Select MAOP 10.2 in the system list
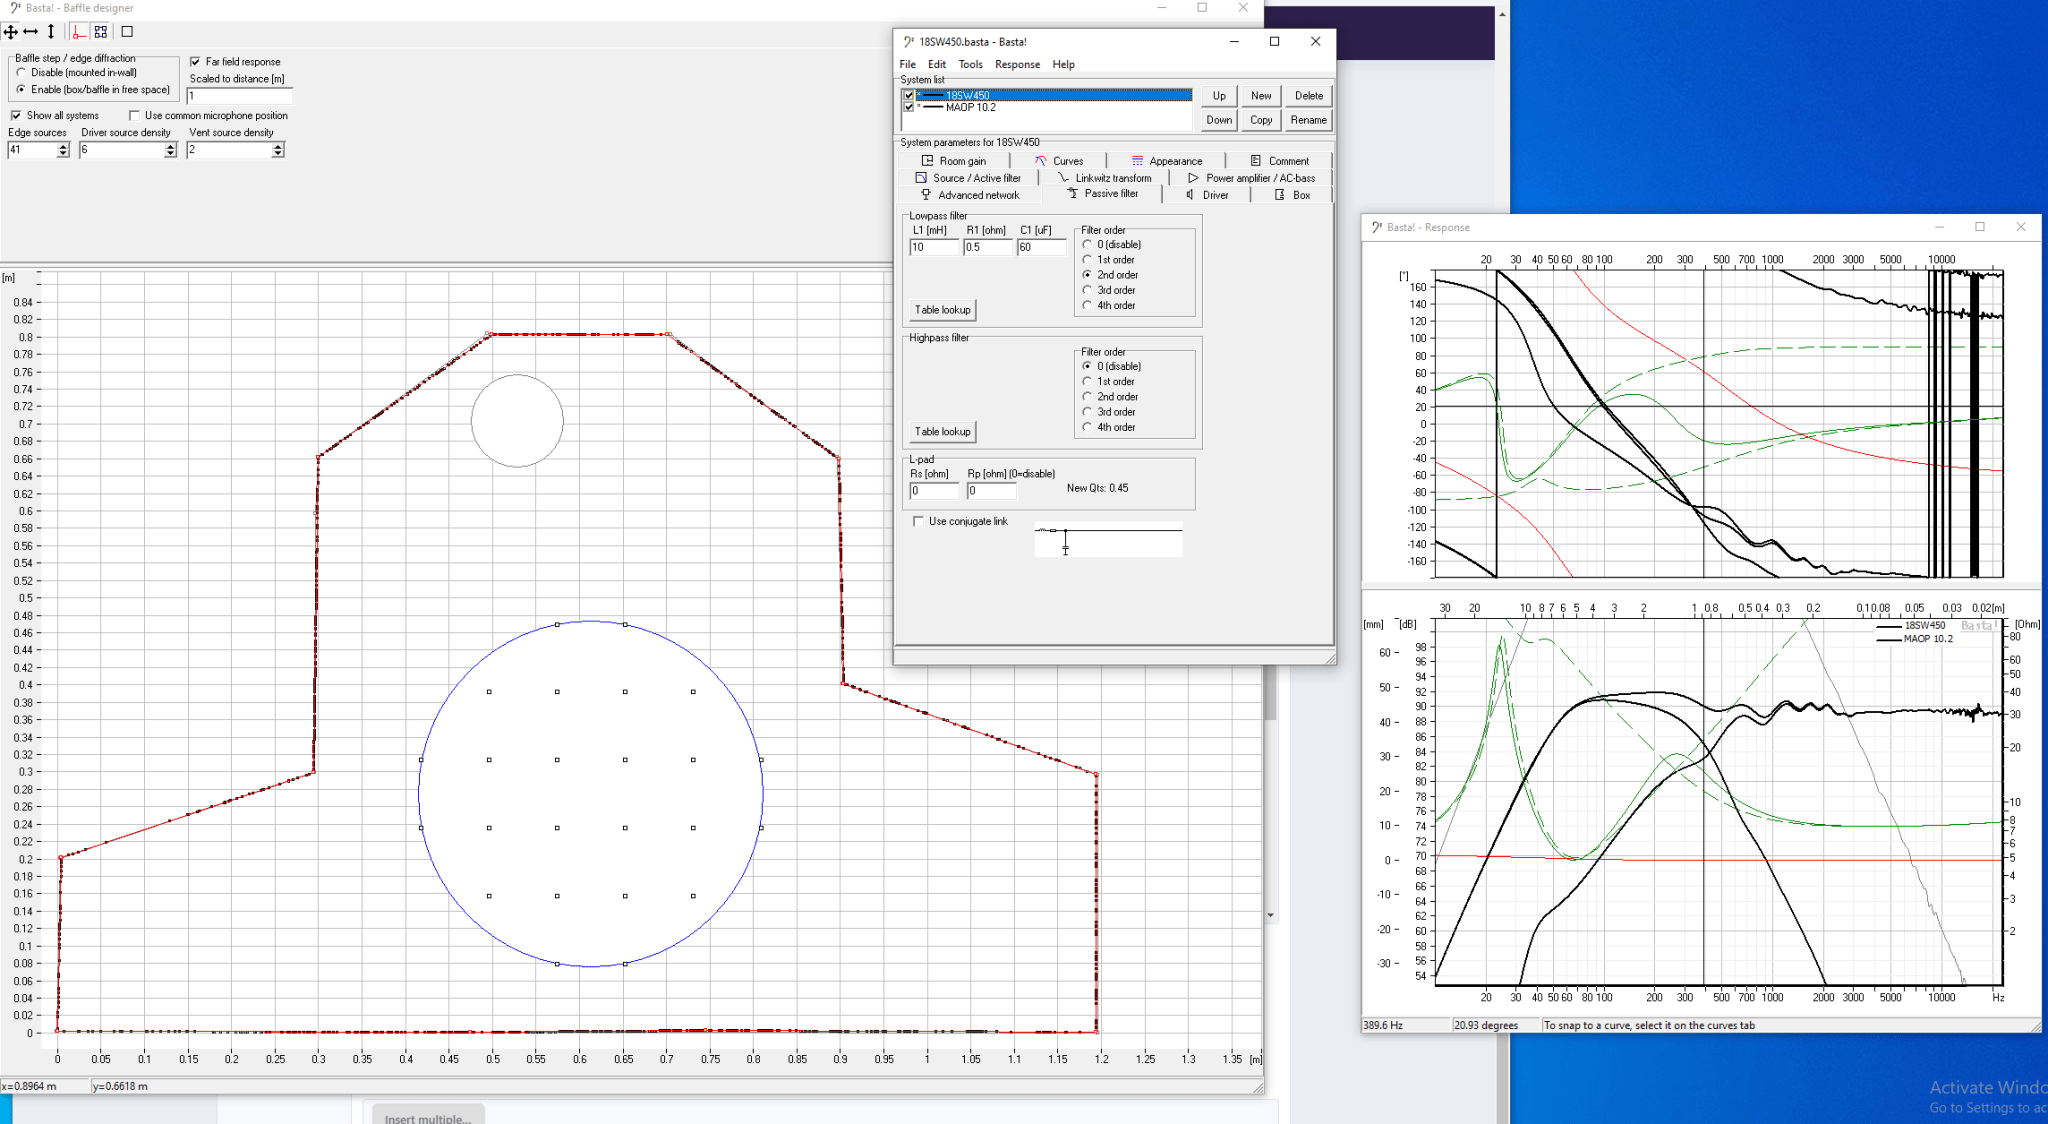This screenshot has height=1124, width=2048. [1048, 107]
